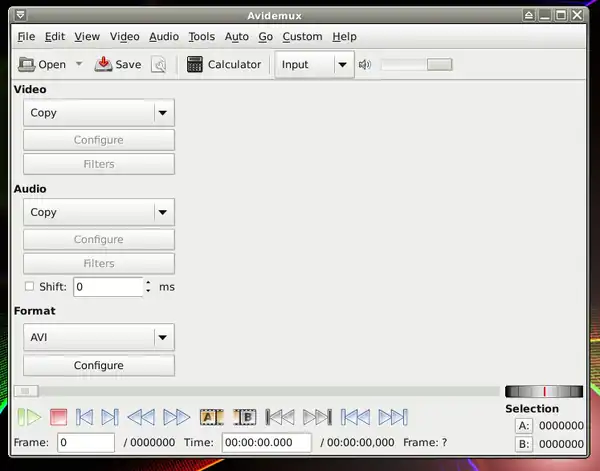Enable the audio Shift checkbox
Image resolution: width=600 pixels, height=471 pixels.
pos(29,287)
